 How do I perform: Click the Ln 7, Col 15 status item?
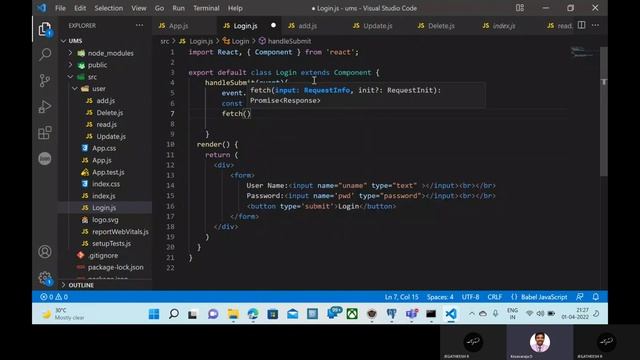pyautogui.click(x=401, y=297)
